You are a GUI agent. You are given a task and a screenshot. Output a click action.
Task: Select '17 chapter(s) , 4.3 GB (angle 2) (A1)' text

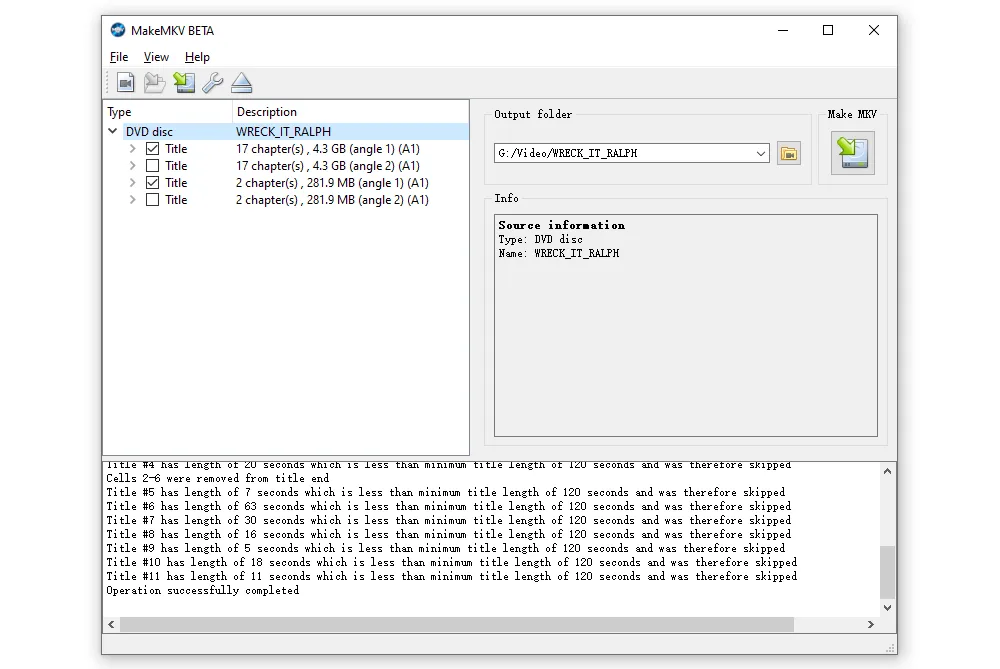point(328,166)
